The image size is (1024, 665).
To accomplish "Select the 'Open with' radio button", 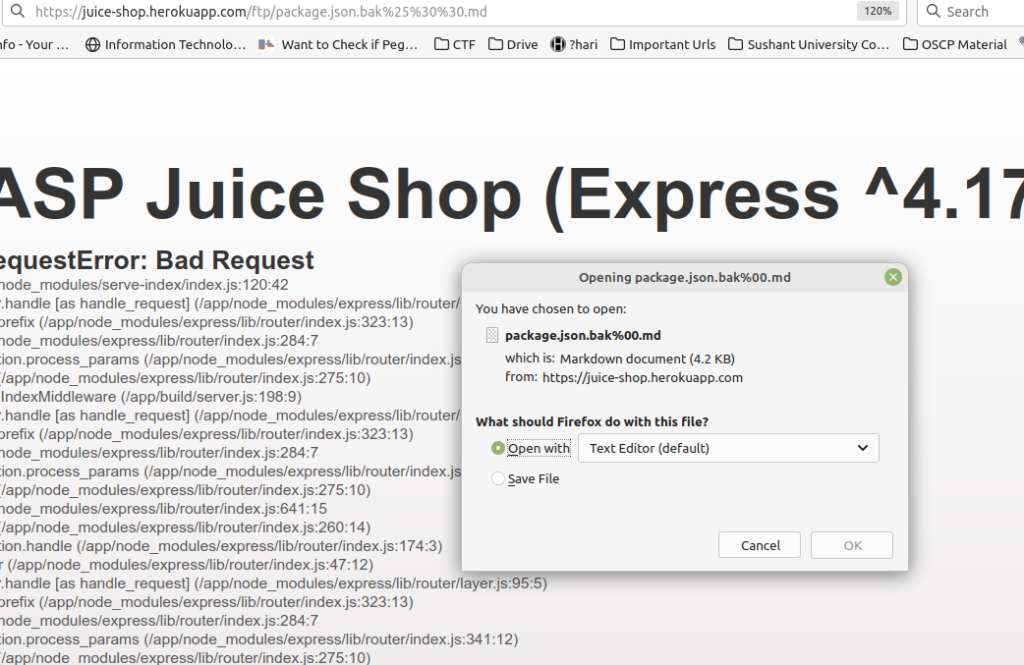I will [498, 448].
